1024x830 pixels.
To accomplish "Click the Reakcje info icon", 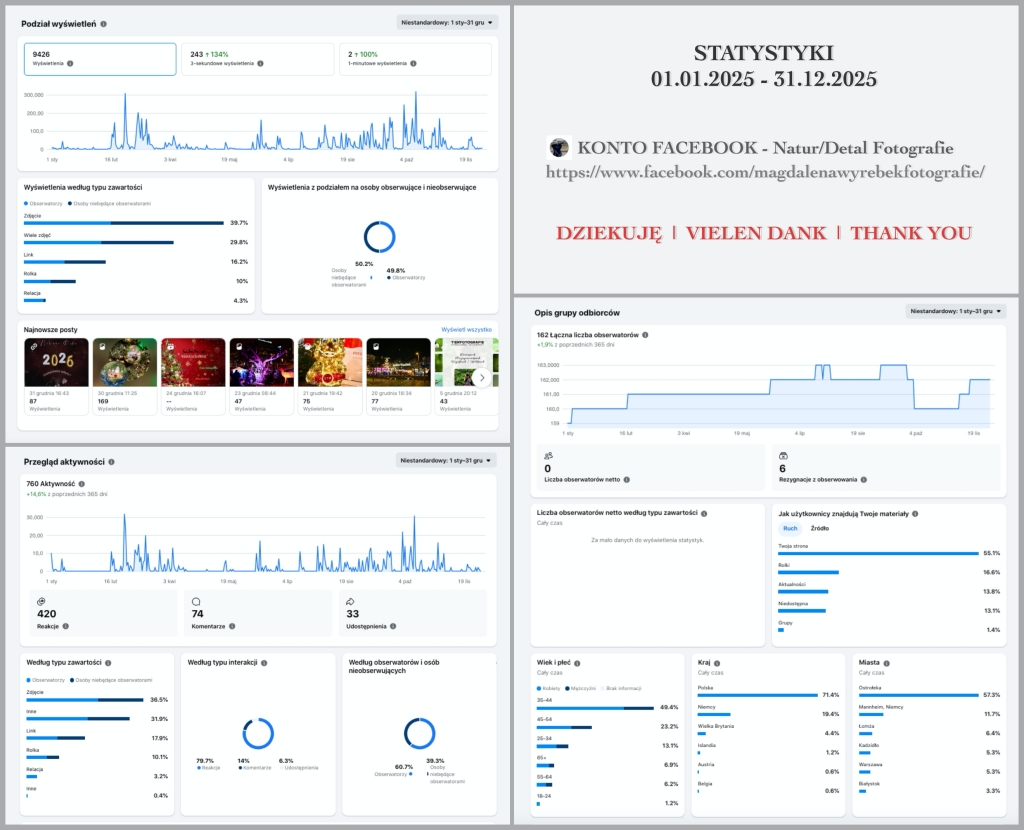I will click(66, 626).
